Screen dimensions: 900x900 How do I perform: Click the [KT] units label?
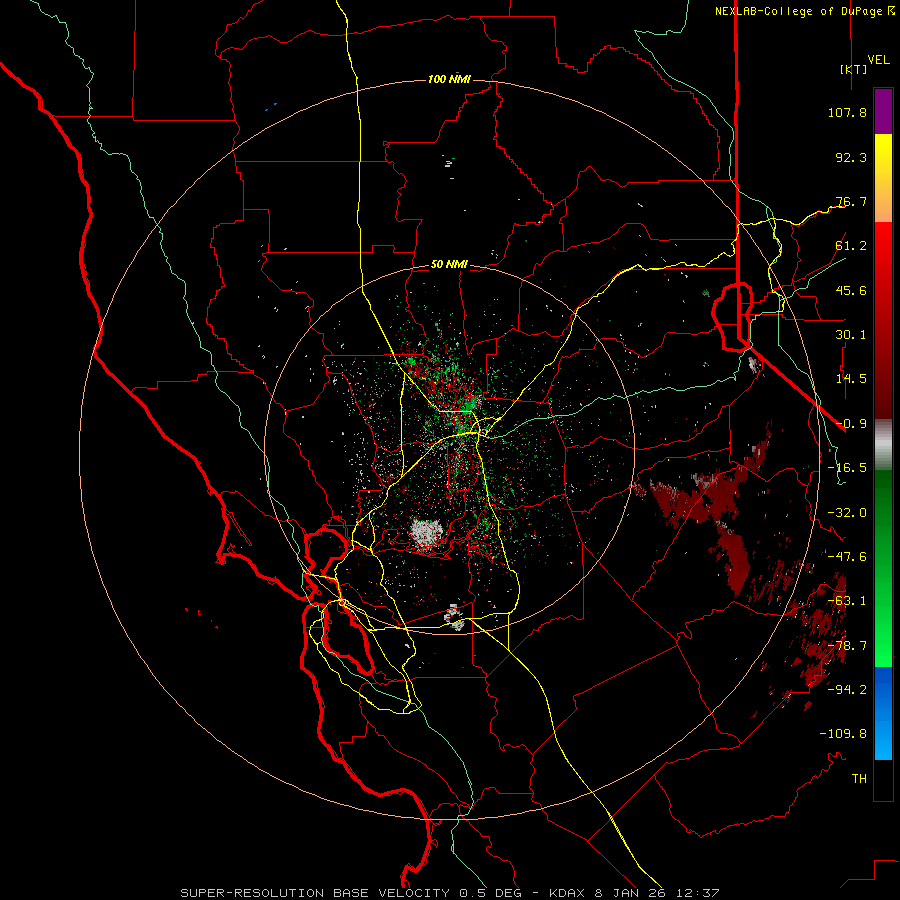[x=854, y=69]
